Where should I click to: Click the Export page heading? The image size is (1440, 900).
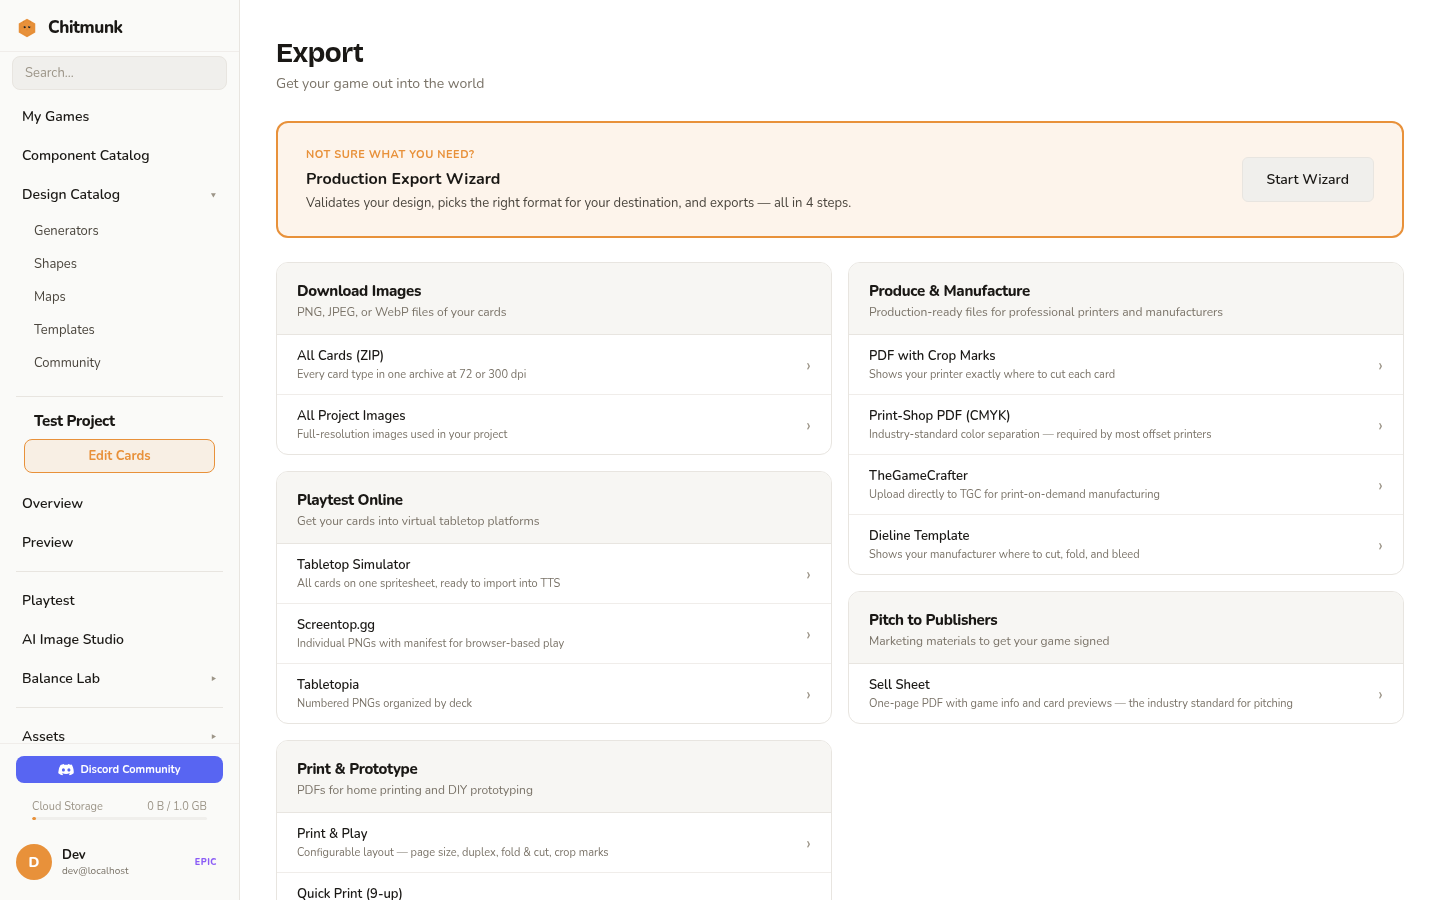(x=319, y=53)
